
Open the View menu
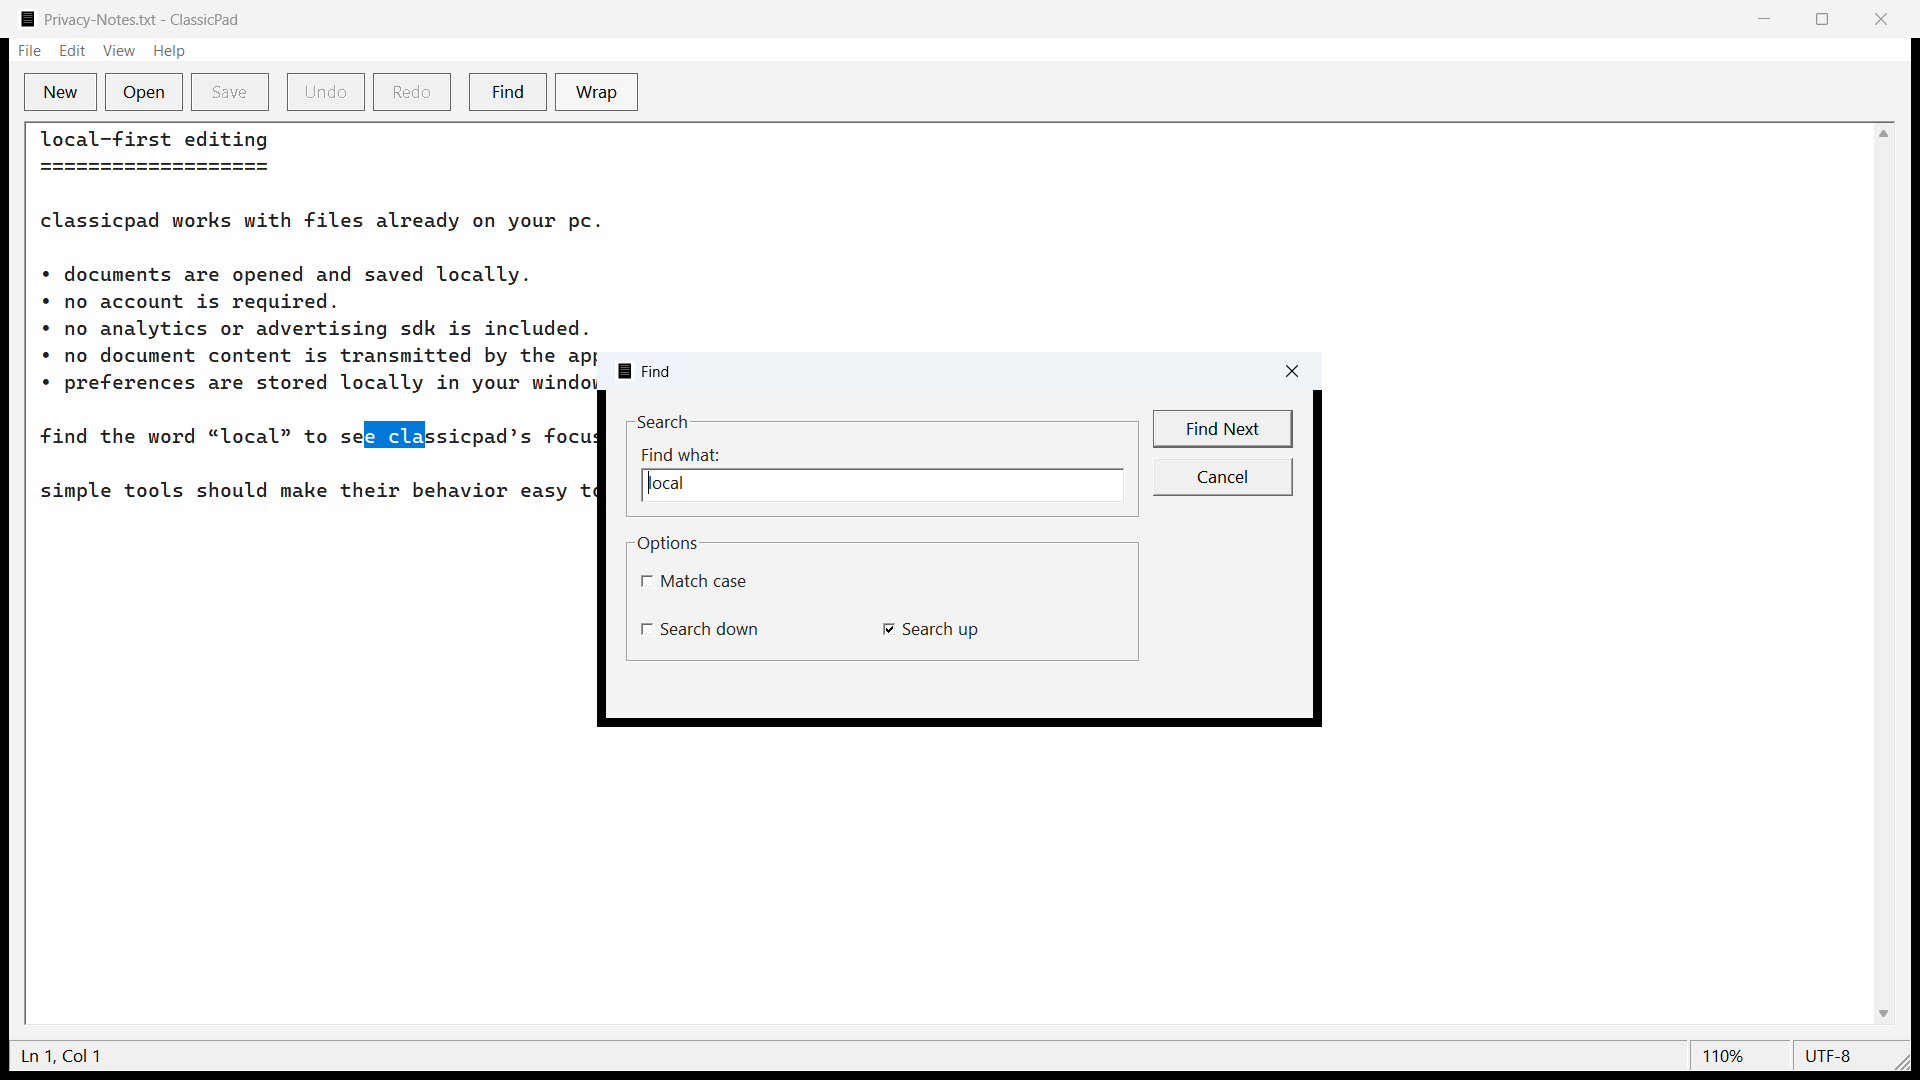tap(118, 50)
